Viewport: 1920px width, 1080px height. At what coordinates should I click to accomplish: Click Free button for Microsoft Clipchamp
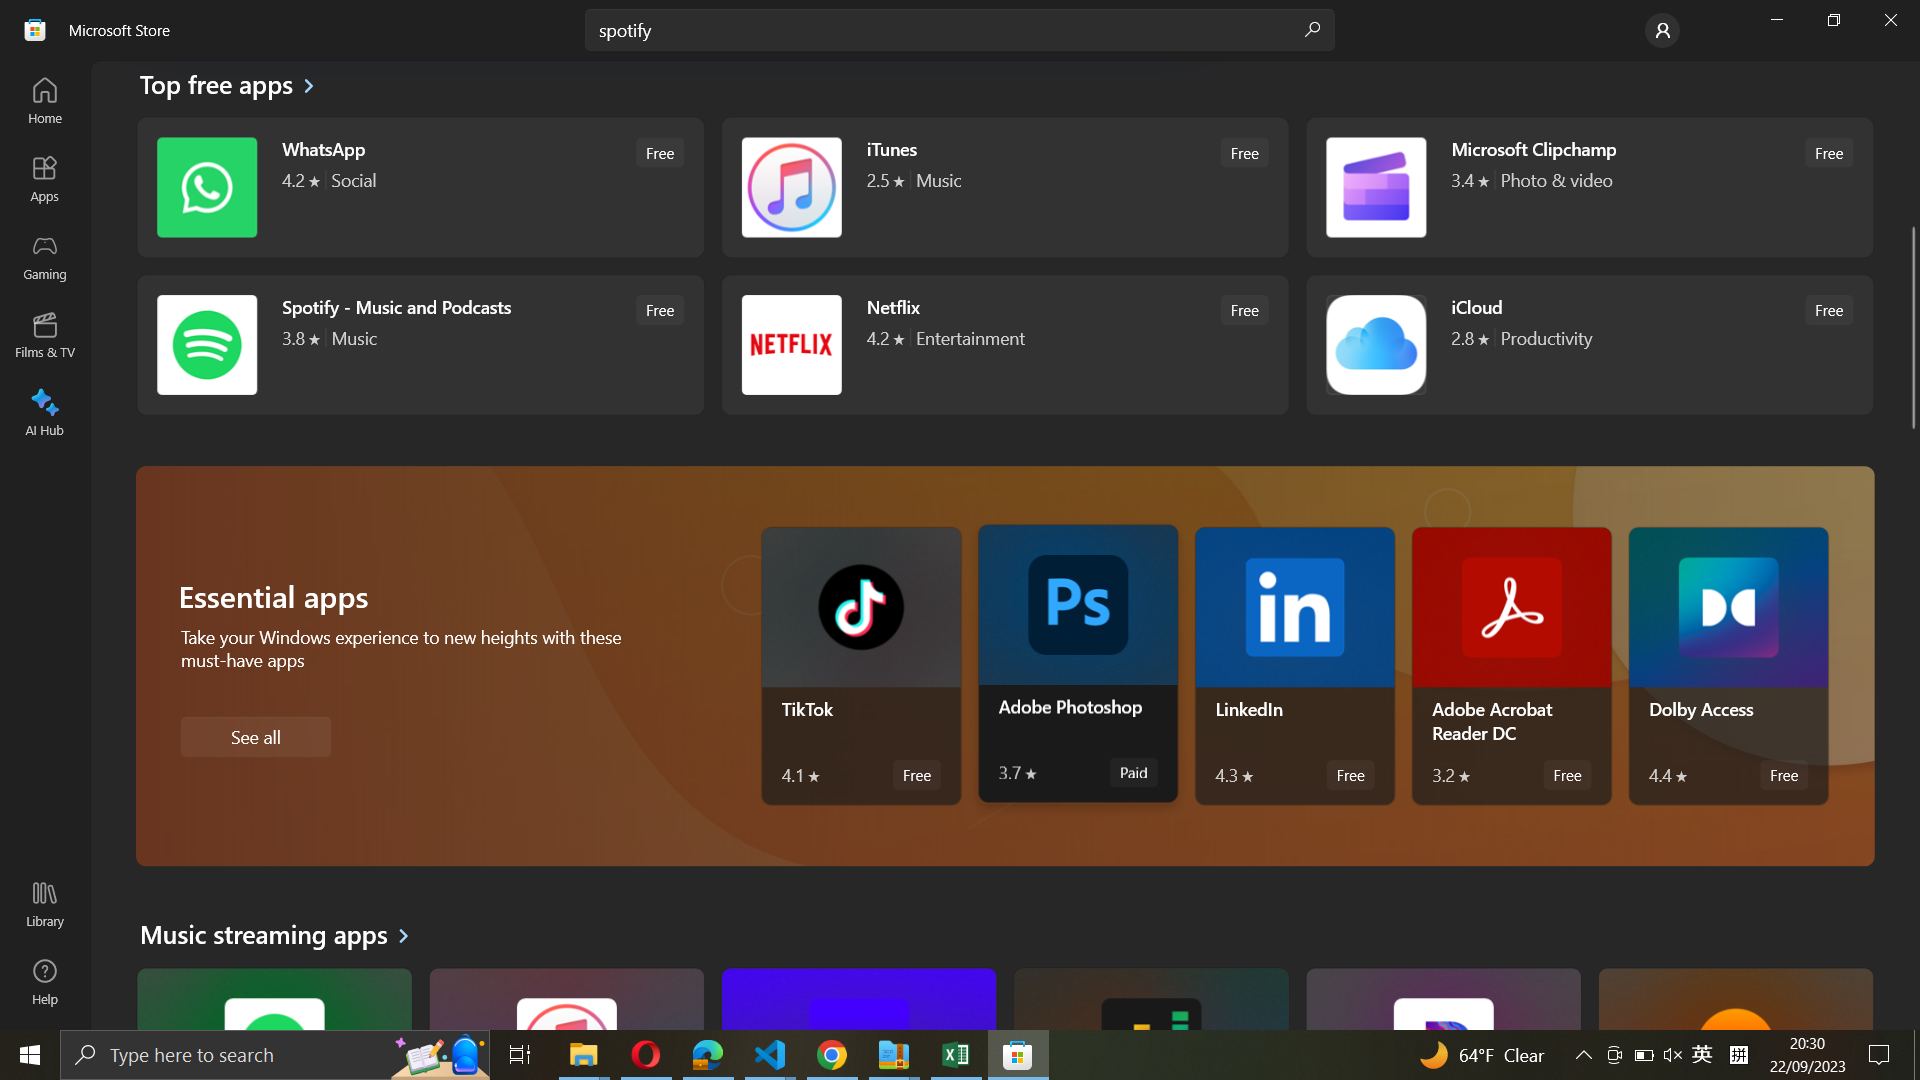point(1829,153)
